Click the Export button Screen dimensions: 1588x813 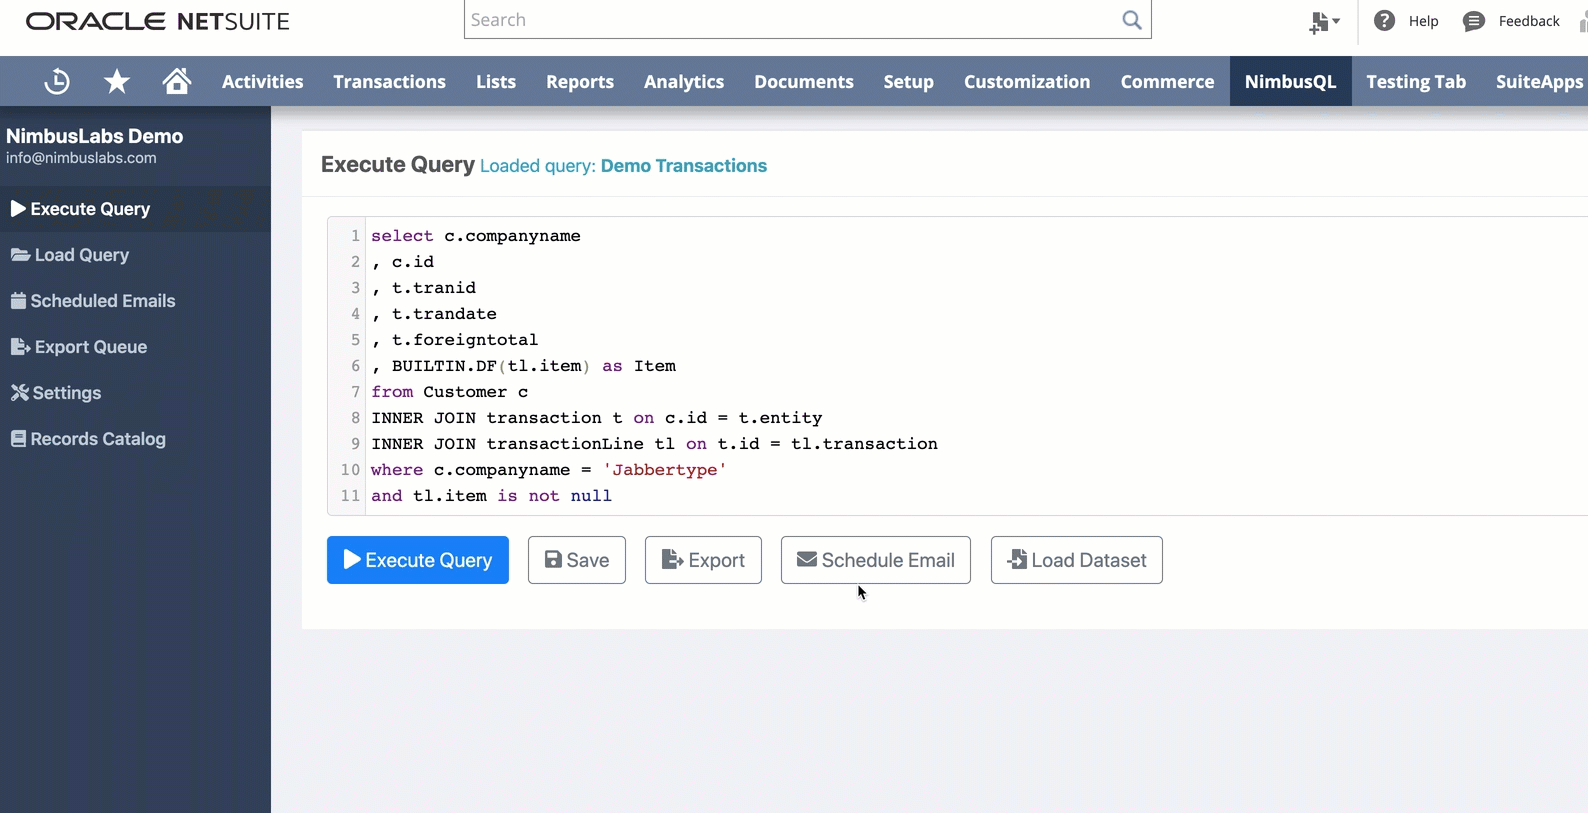[x=703, y=560]
